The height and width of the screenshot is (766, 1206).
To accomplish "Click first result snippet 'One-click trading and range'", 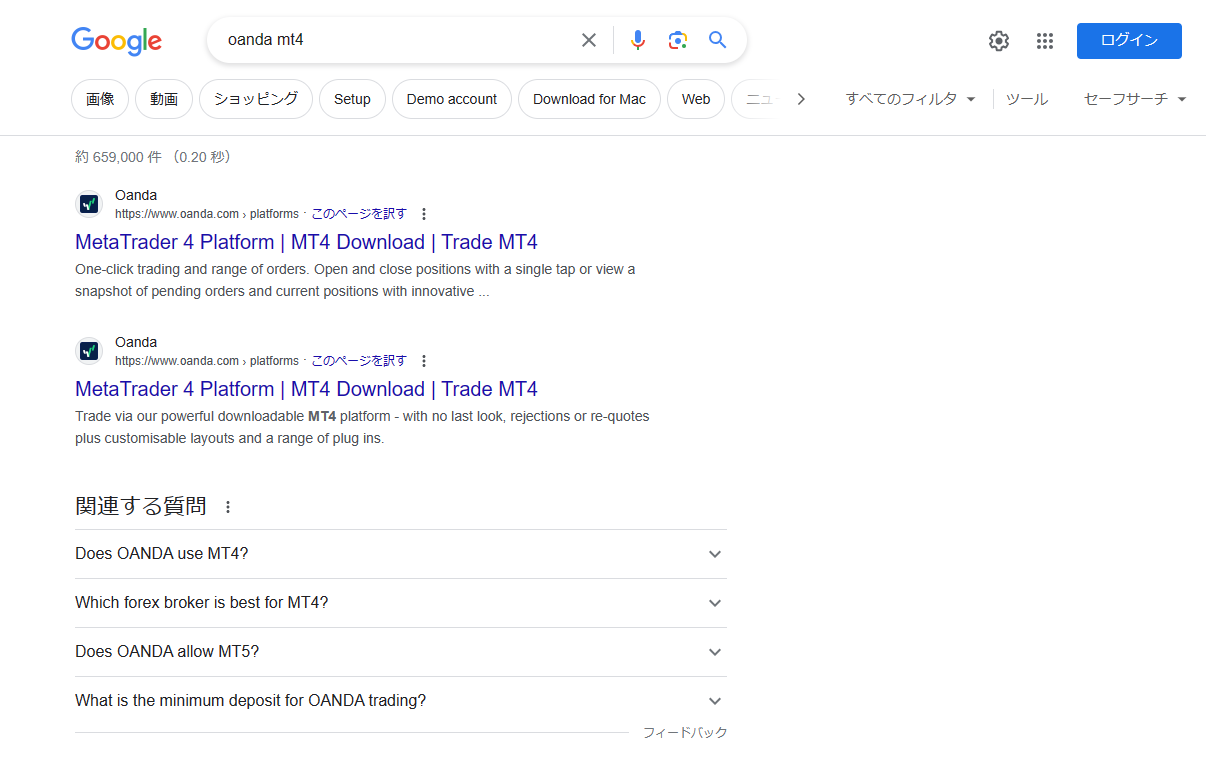I will pyautogui.click(x=355, y=280).
